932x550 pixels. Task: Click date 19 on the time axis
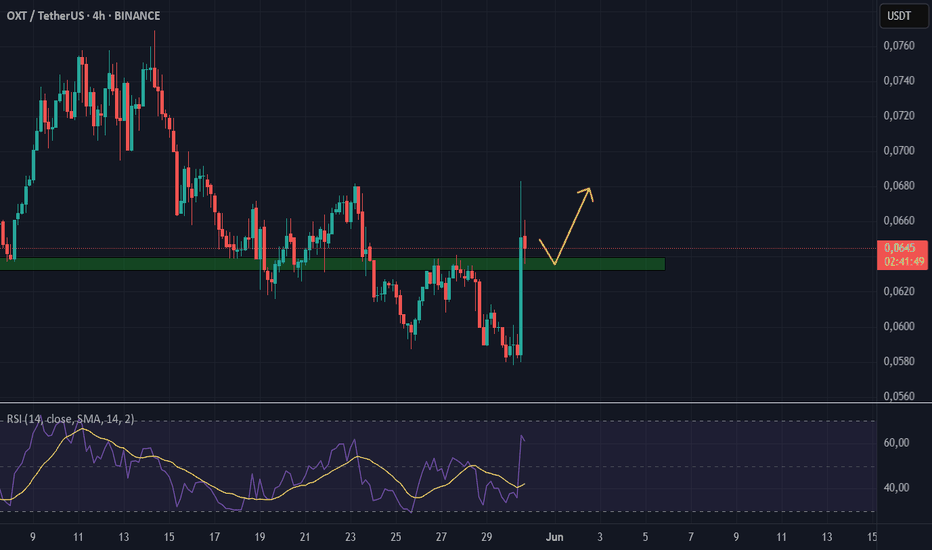click(x=260, y=537)
